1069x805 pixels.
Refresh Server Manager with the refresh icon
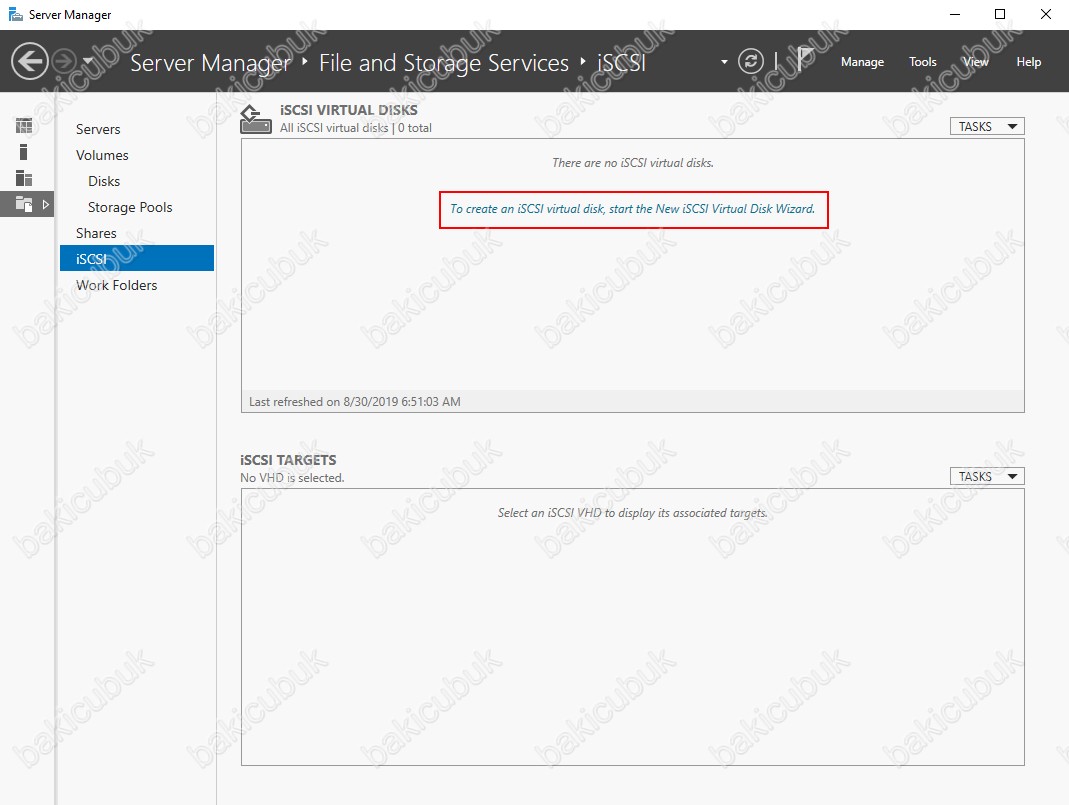click(x=751, y=61)
